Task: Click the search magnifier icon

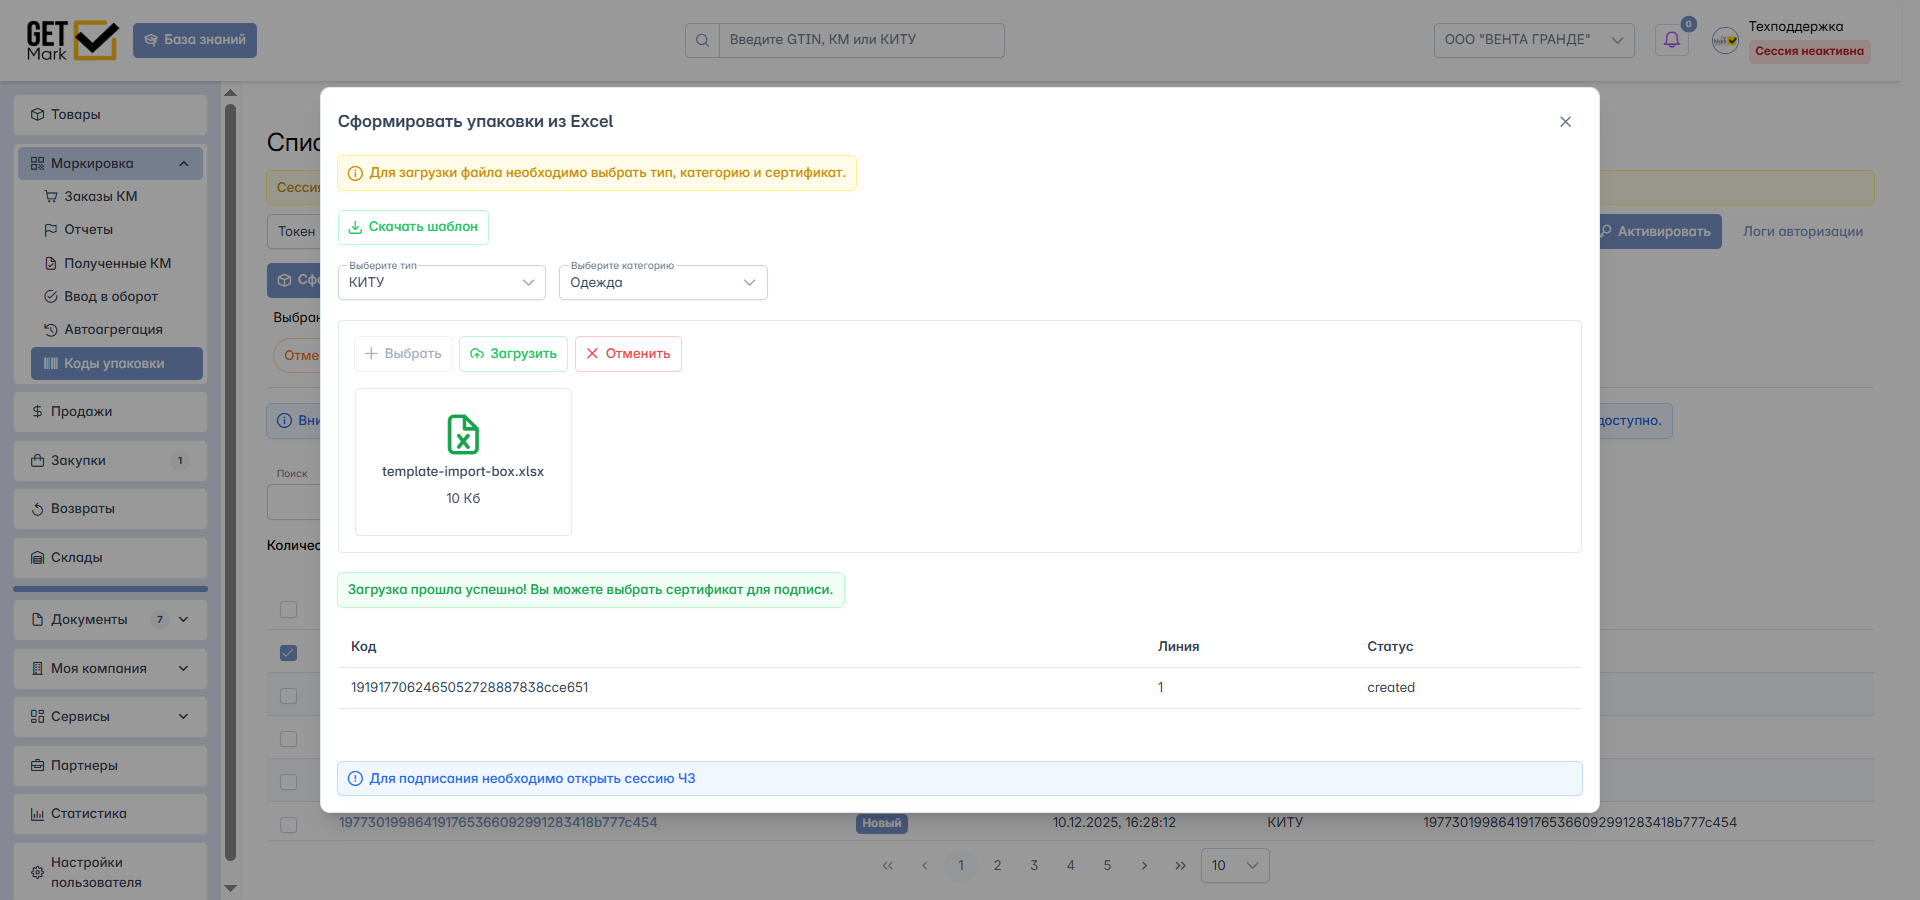Action: [x=702, y=40]
